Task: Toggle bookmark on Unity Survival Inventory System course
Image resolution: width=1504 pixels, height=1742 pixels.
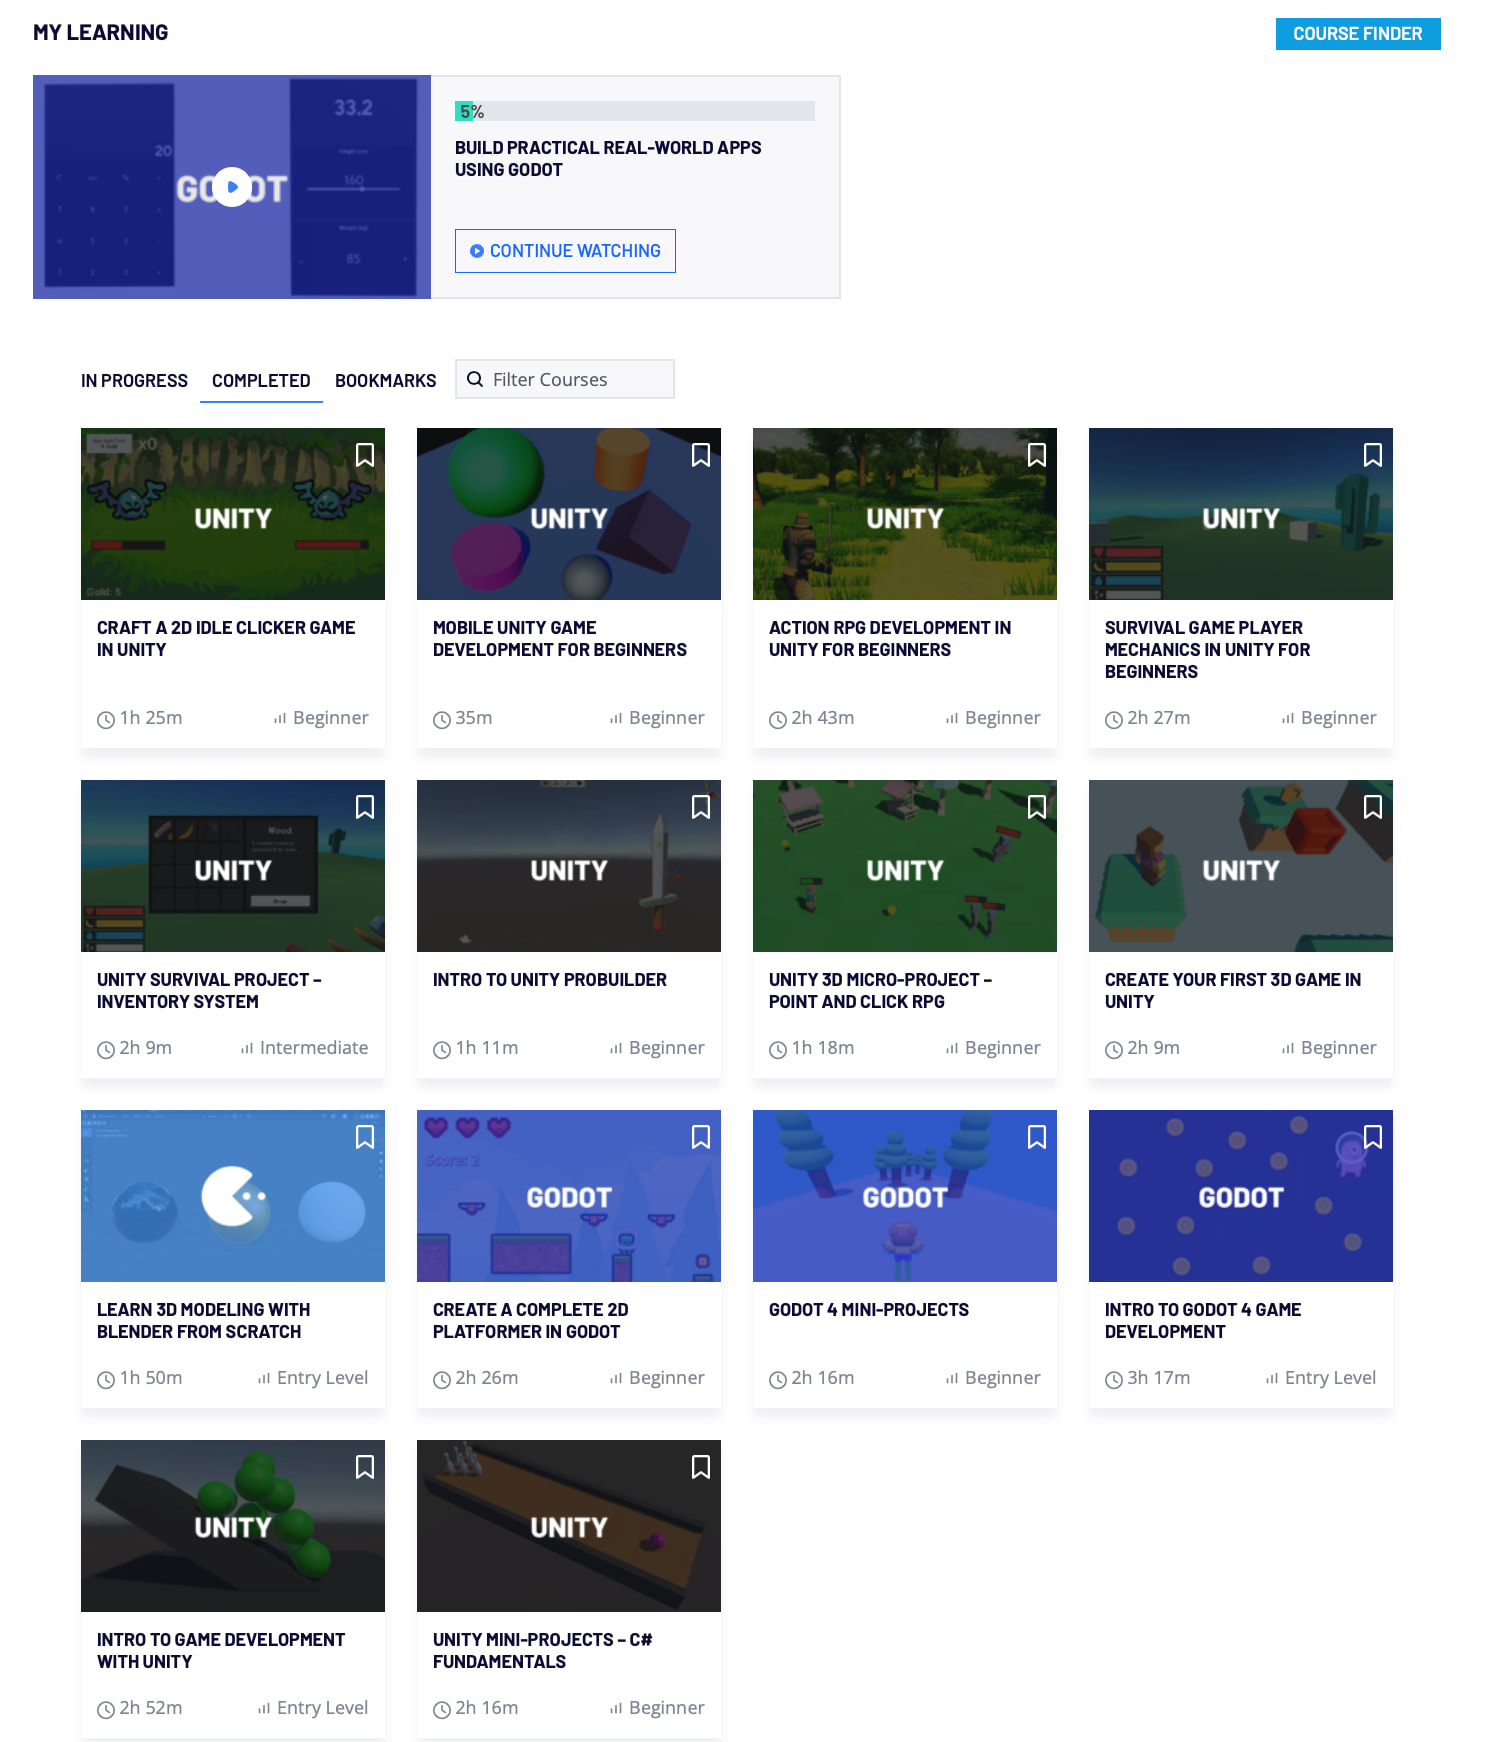Action: [365, 807]
